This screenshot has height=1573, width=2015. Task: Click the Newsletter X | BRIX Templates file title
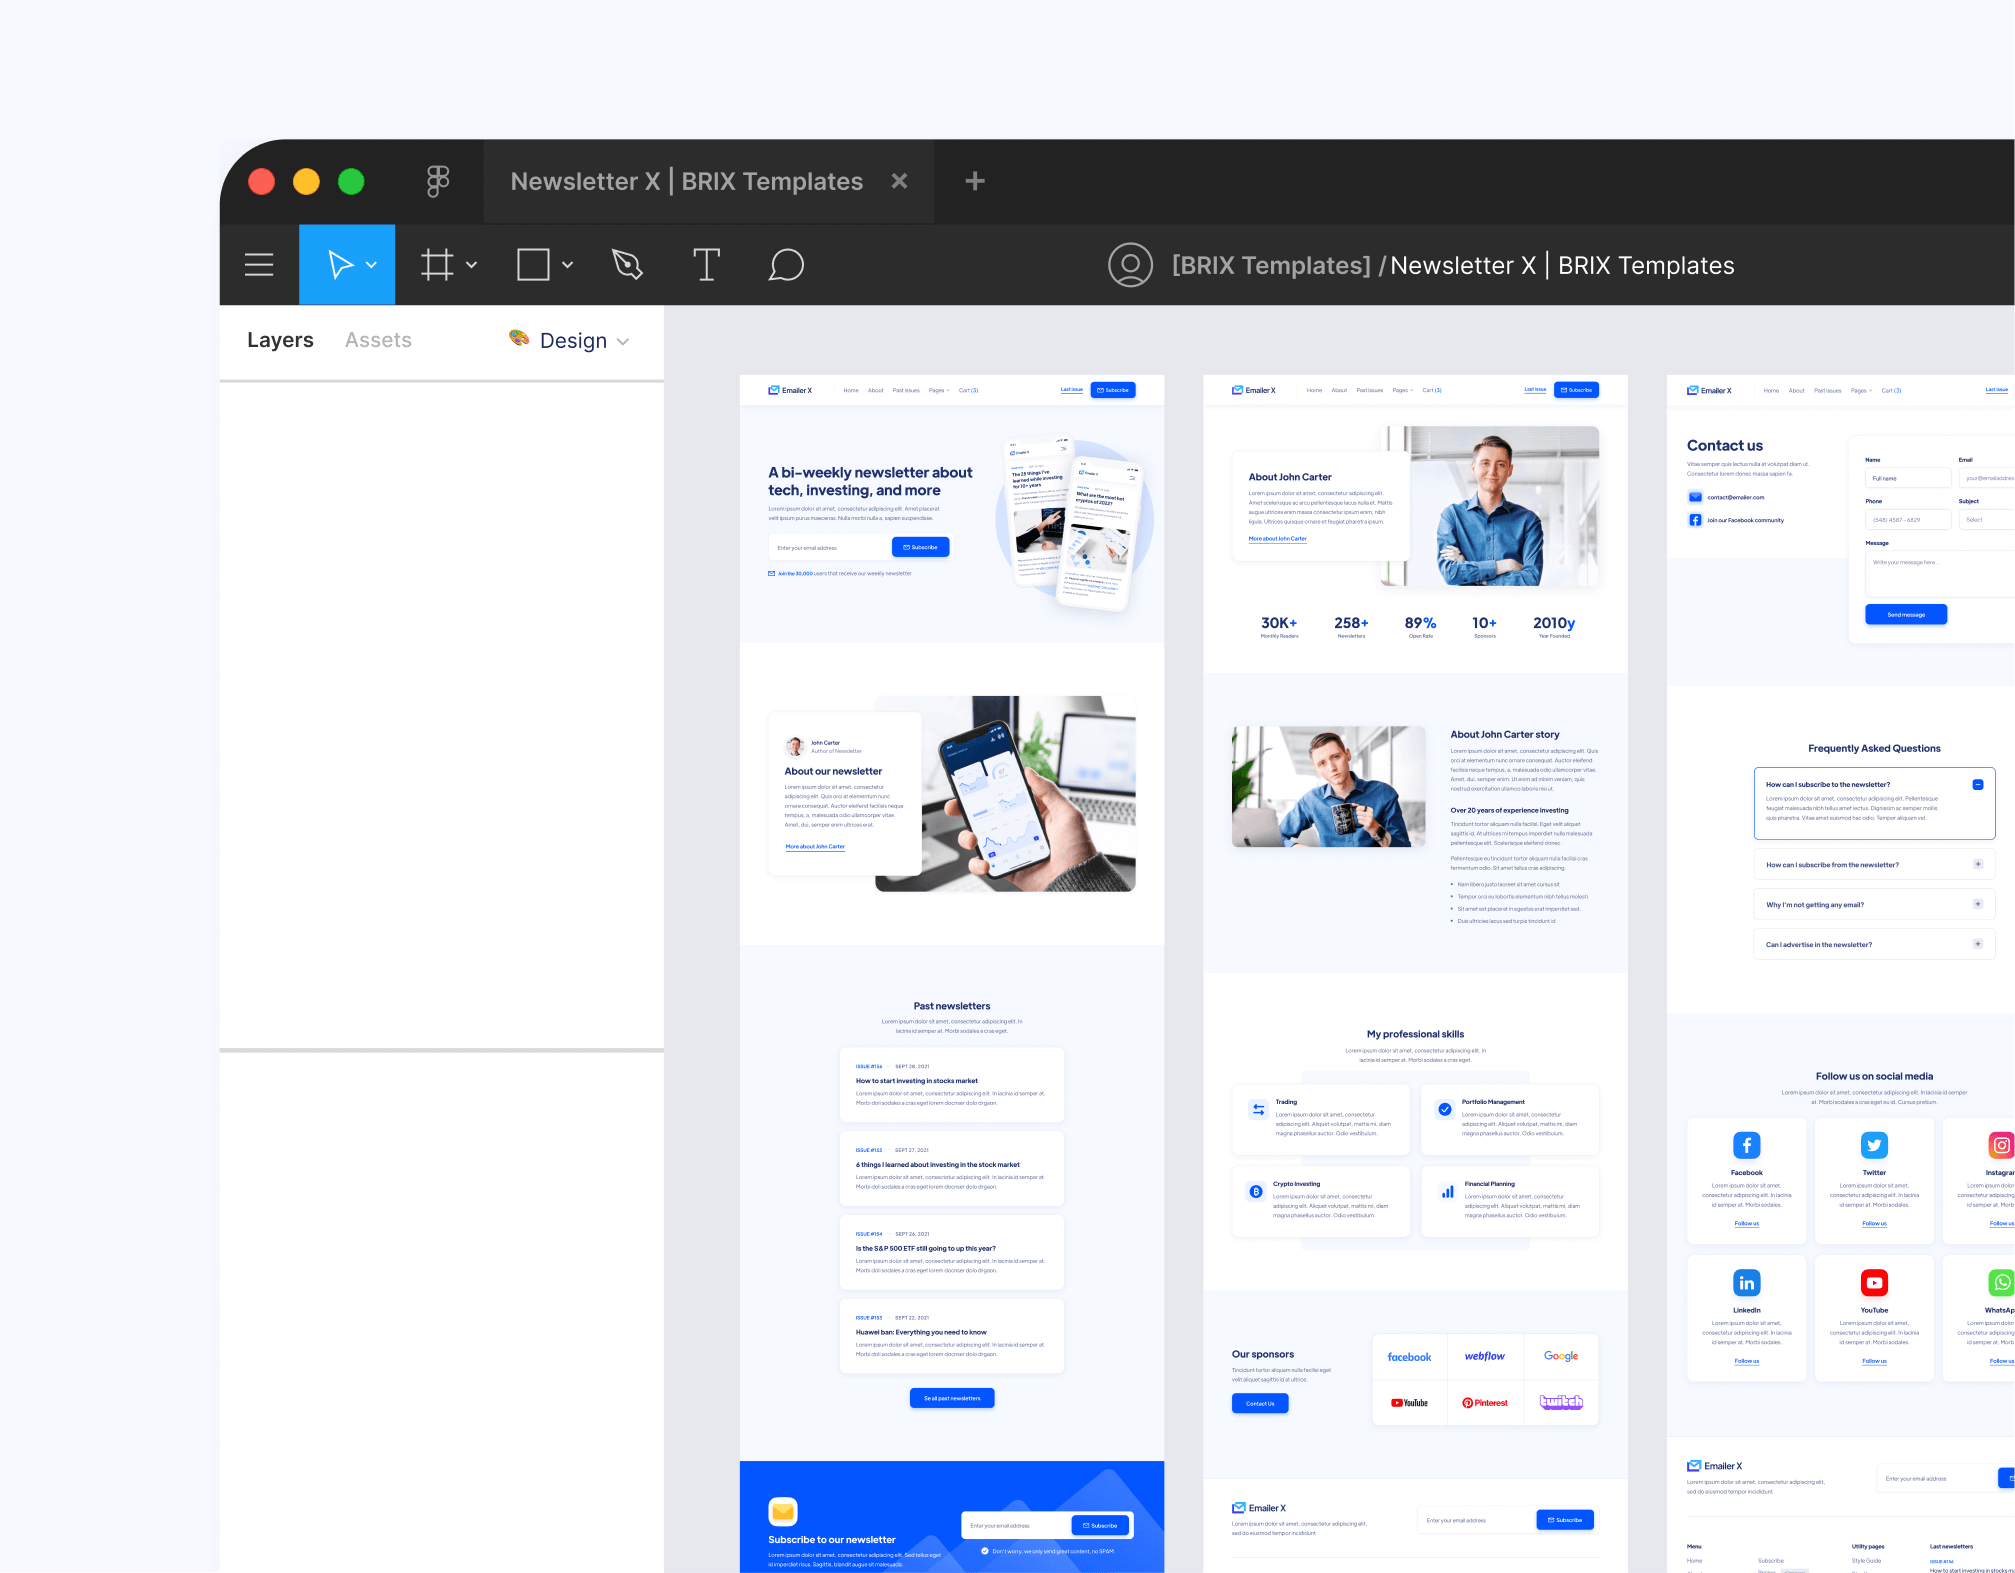[x=1562, y=265]
